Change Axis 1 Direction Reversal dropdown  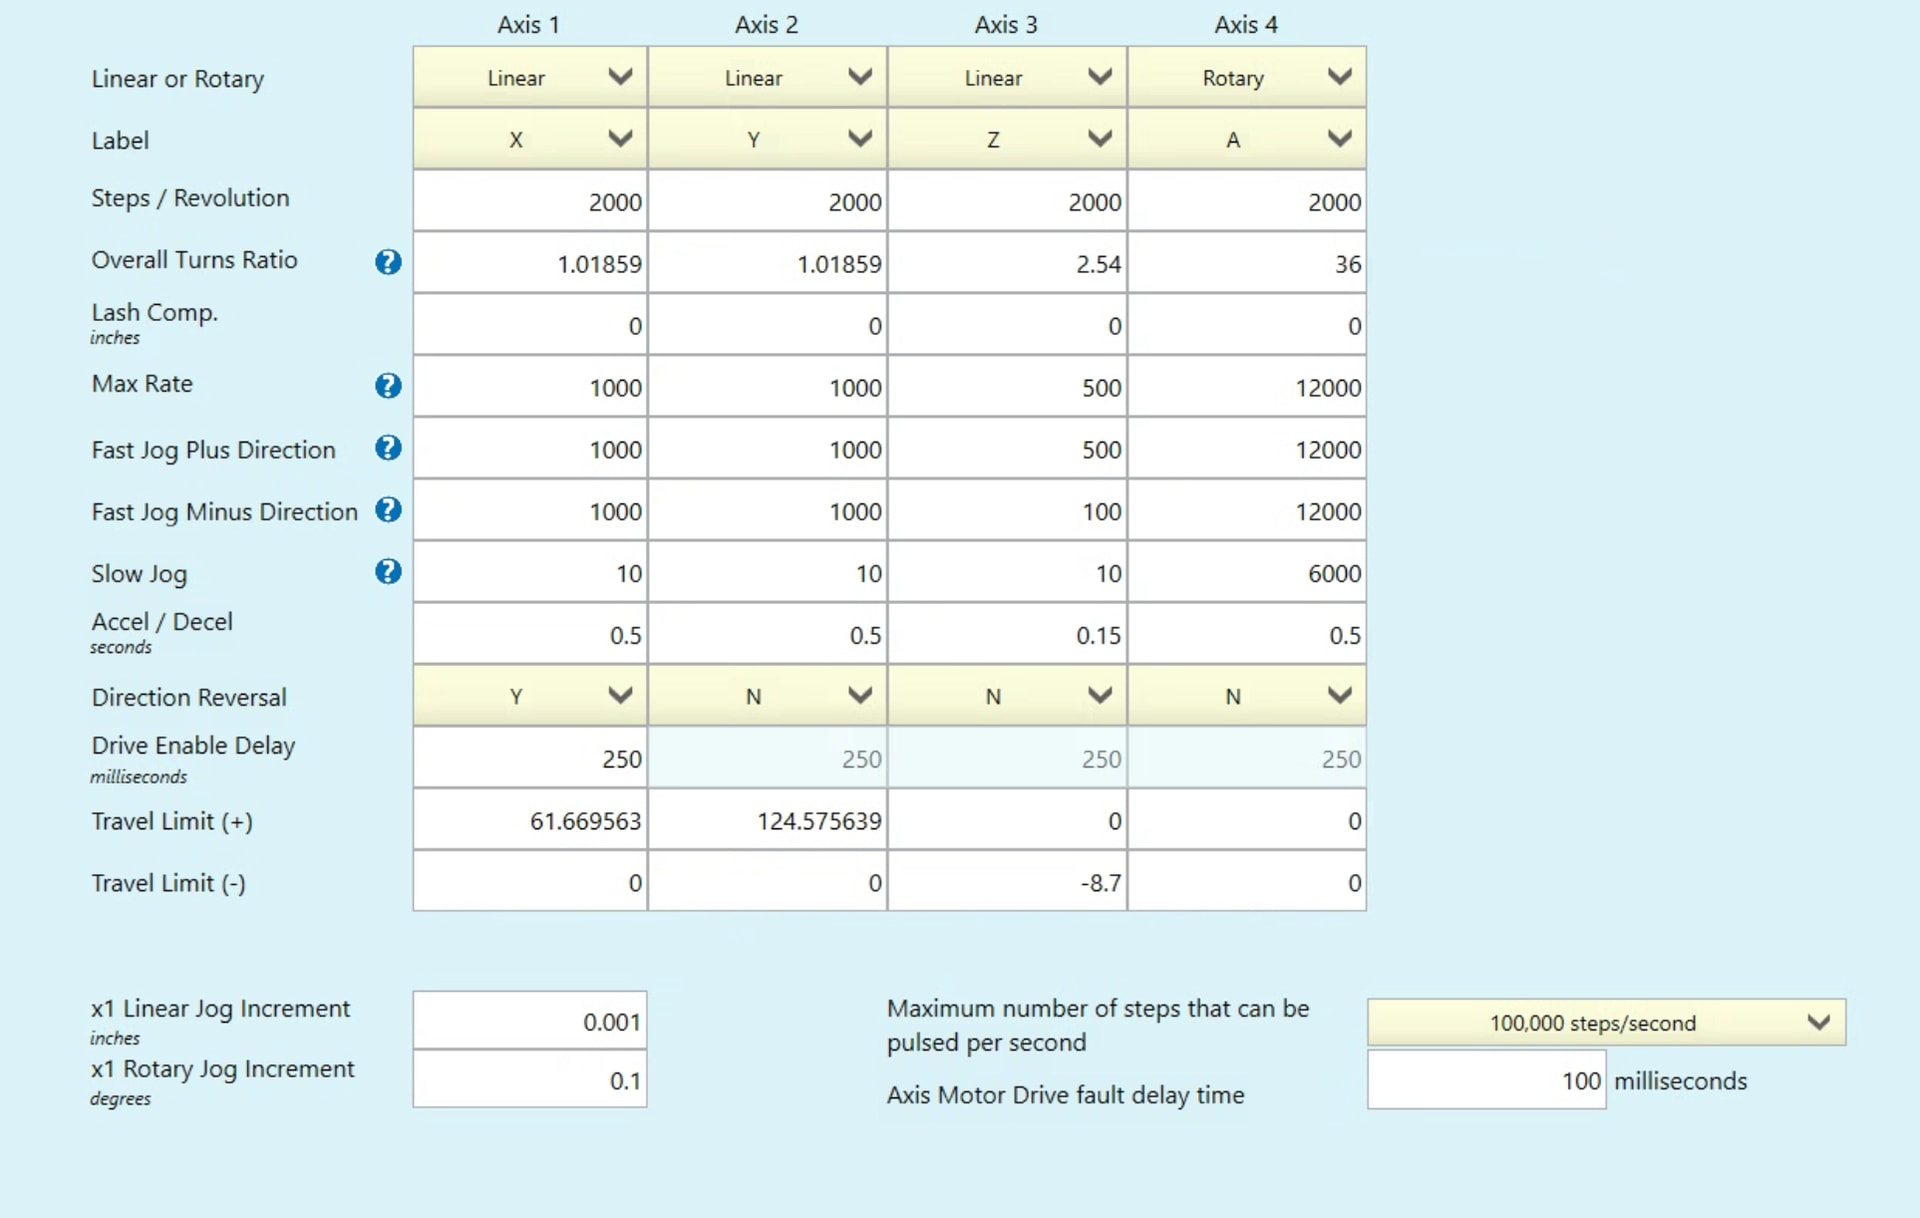(x=530, y=696)
